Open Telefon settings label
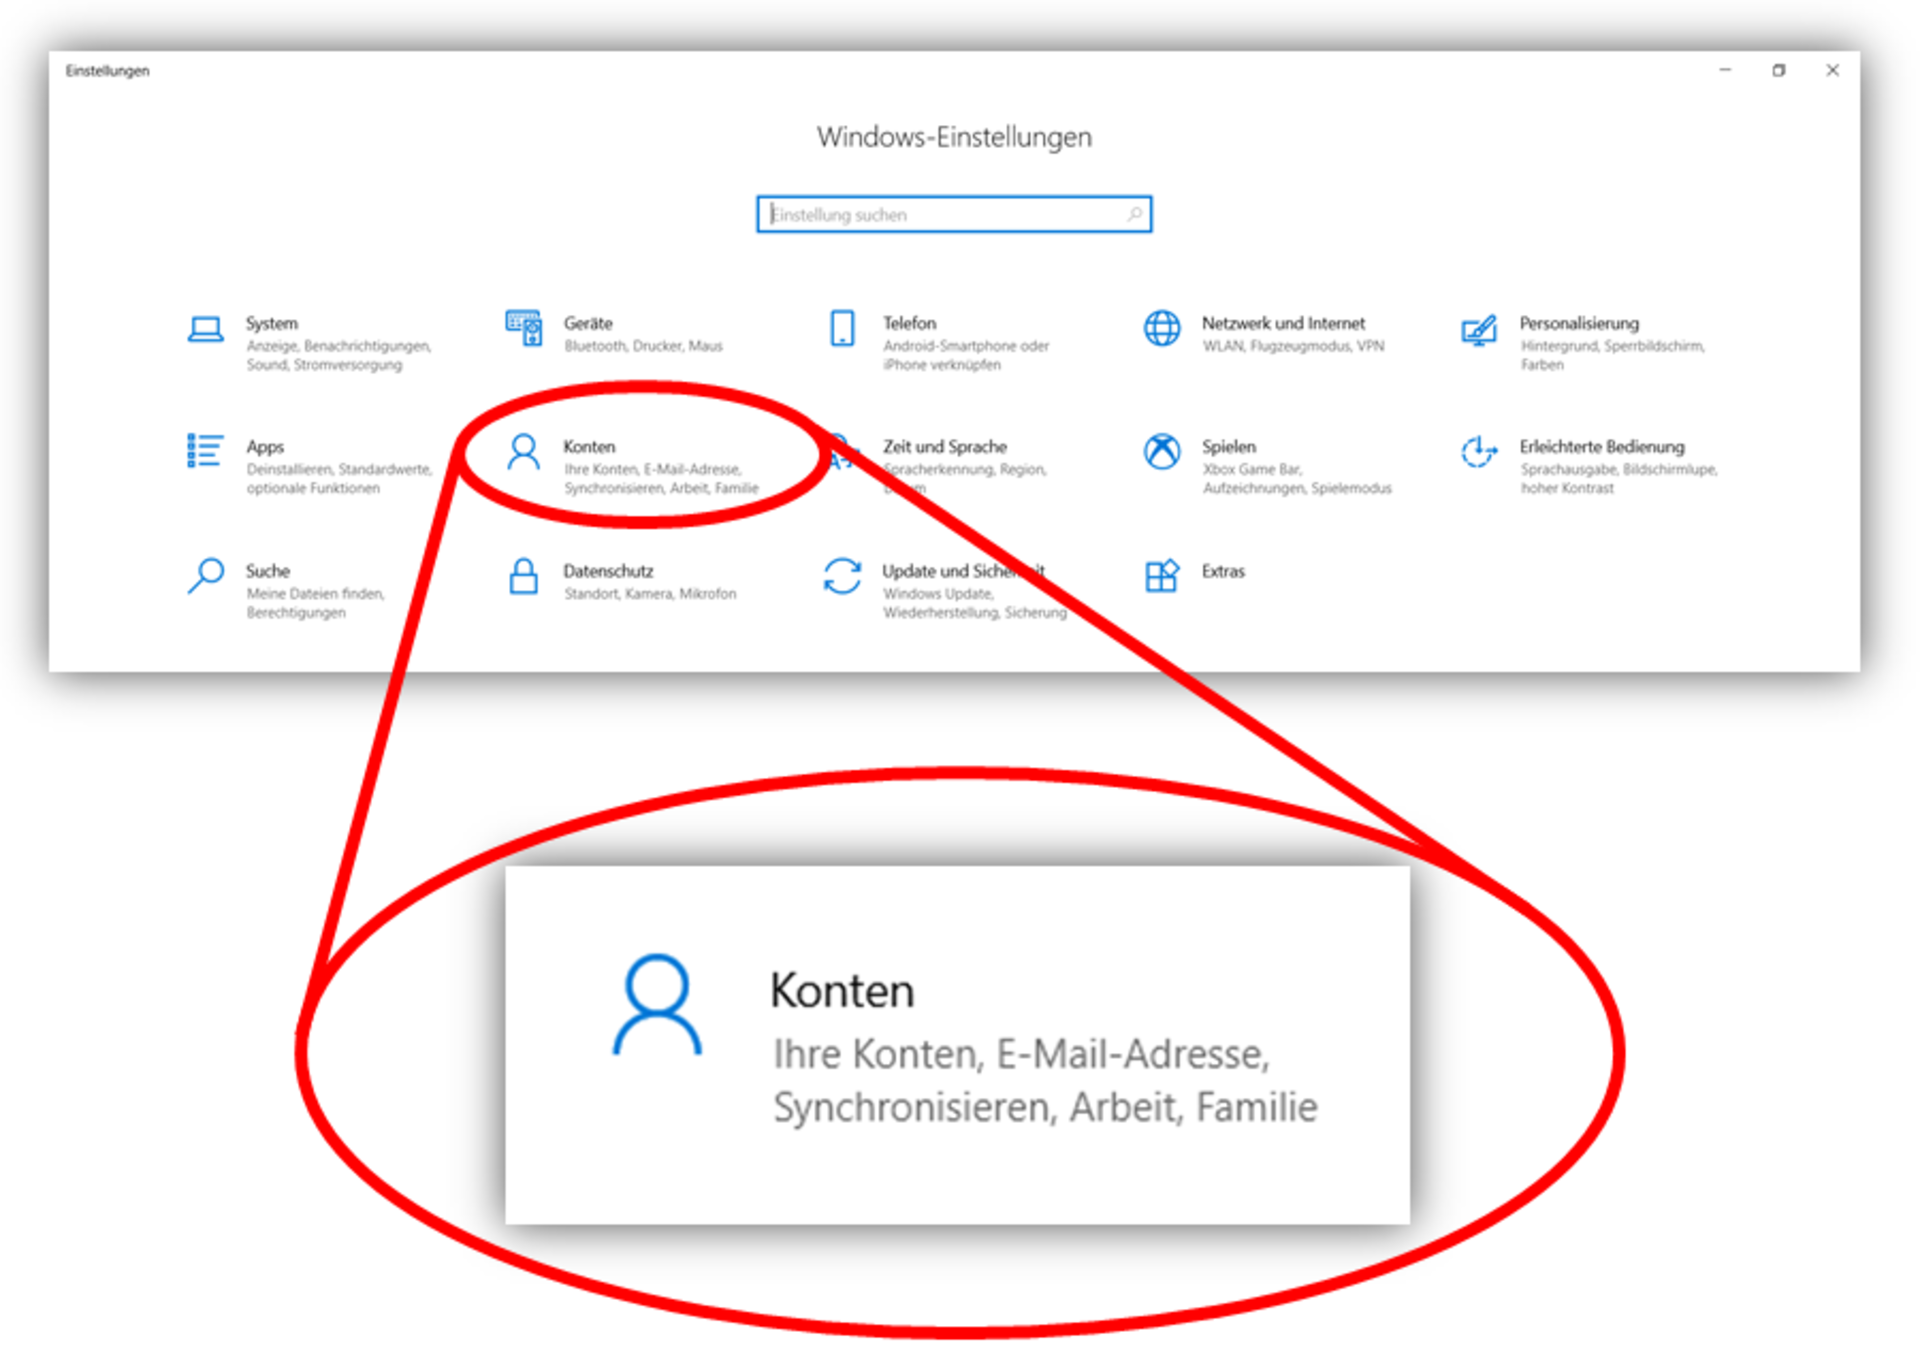 (910, 323)
